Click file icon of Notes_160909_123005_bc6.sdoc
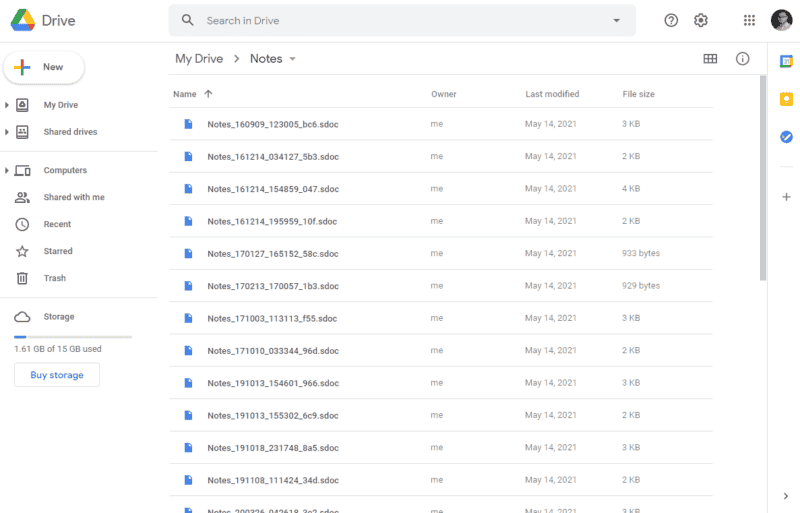The width and height of the screenshot is (800, 513). point(188,124)
